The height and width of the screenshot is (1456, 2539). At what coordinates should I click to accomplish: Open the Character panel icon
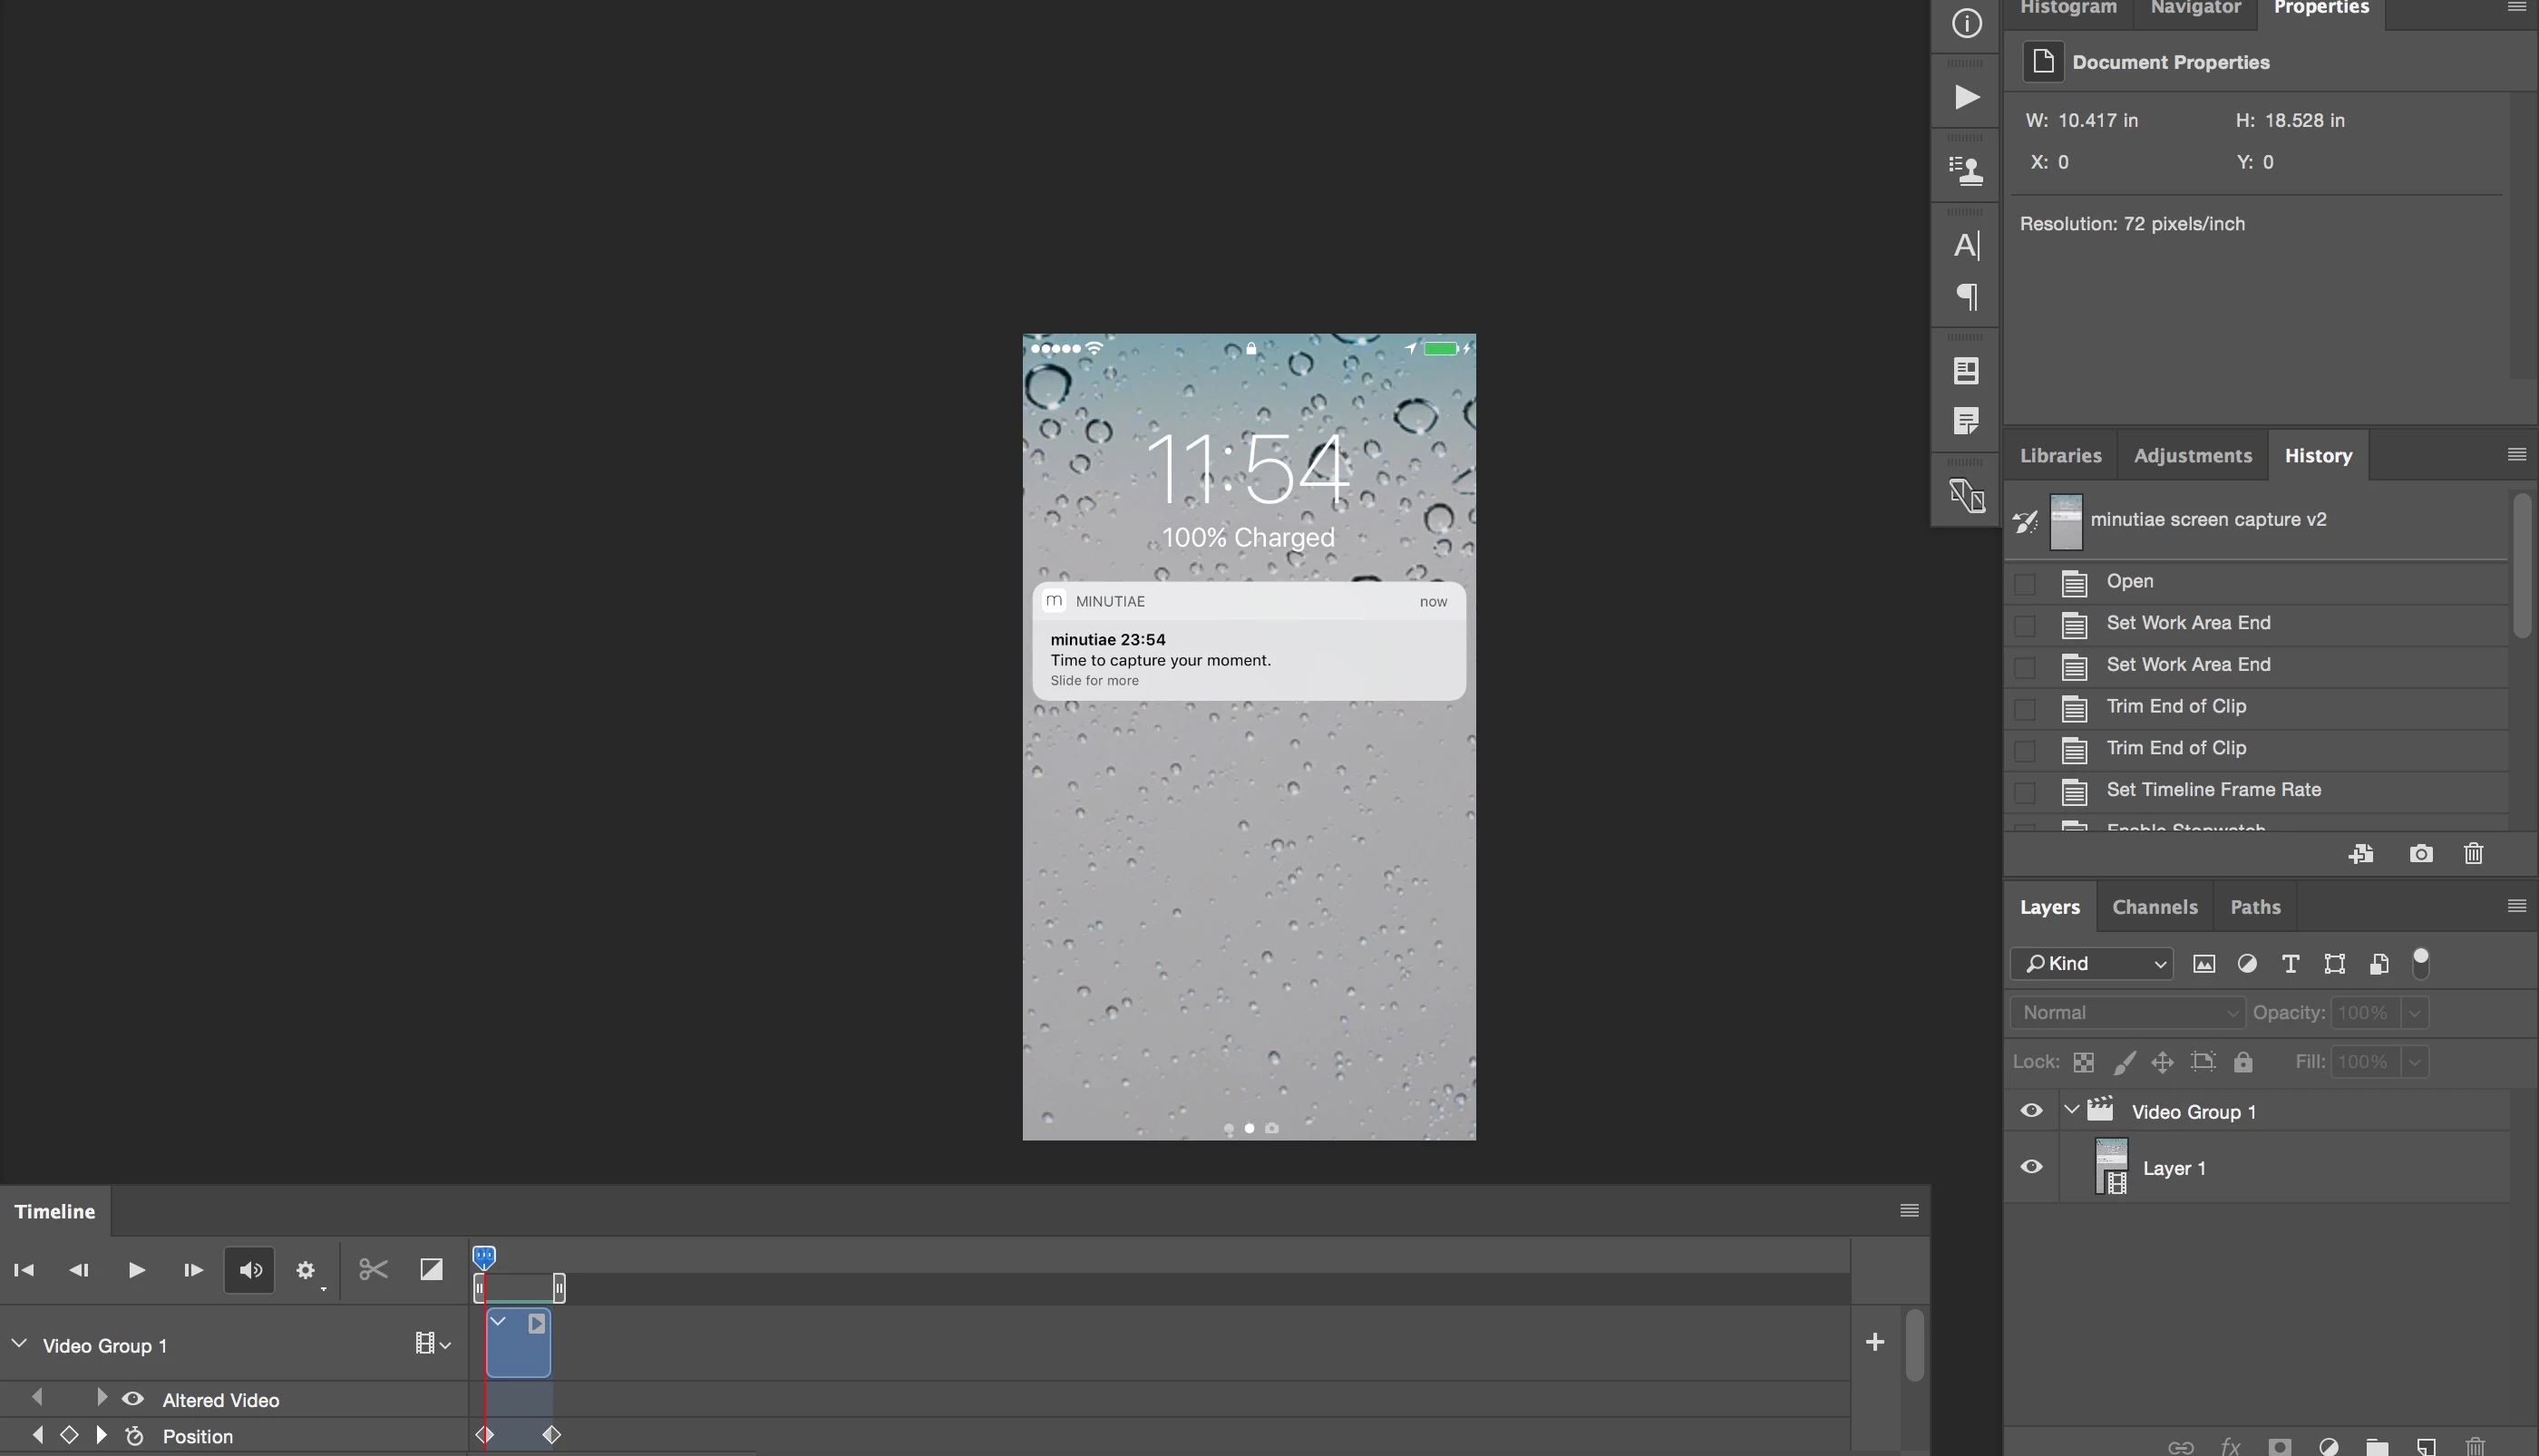[1966, 245]
